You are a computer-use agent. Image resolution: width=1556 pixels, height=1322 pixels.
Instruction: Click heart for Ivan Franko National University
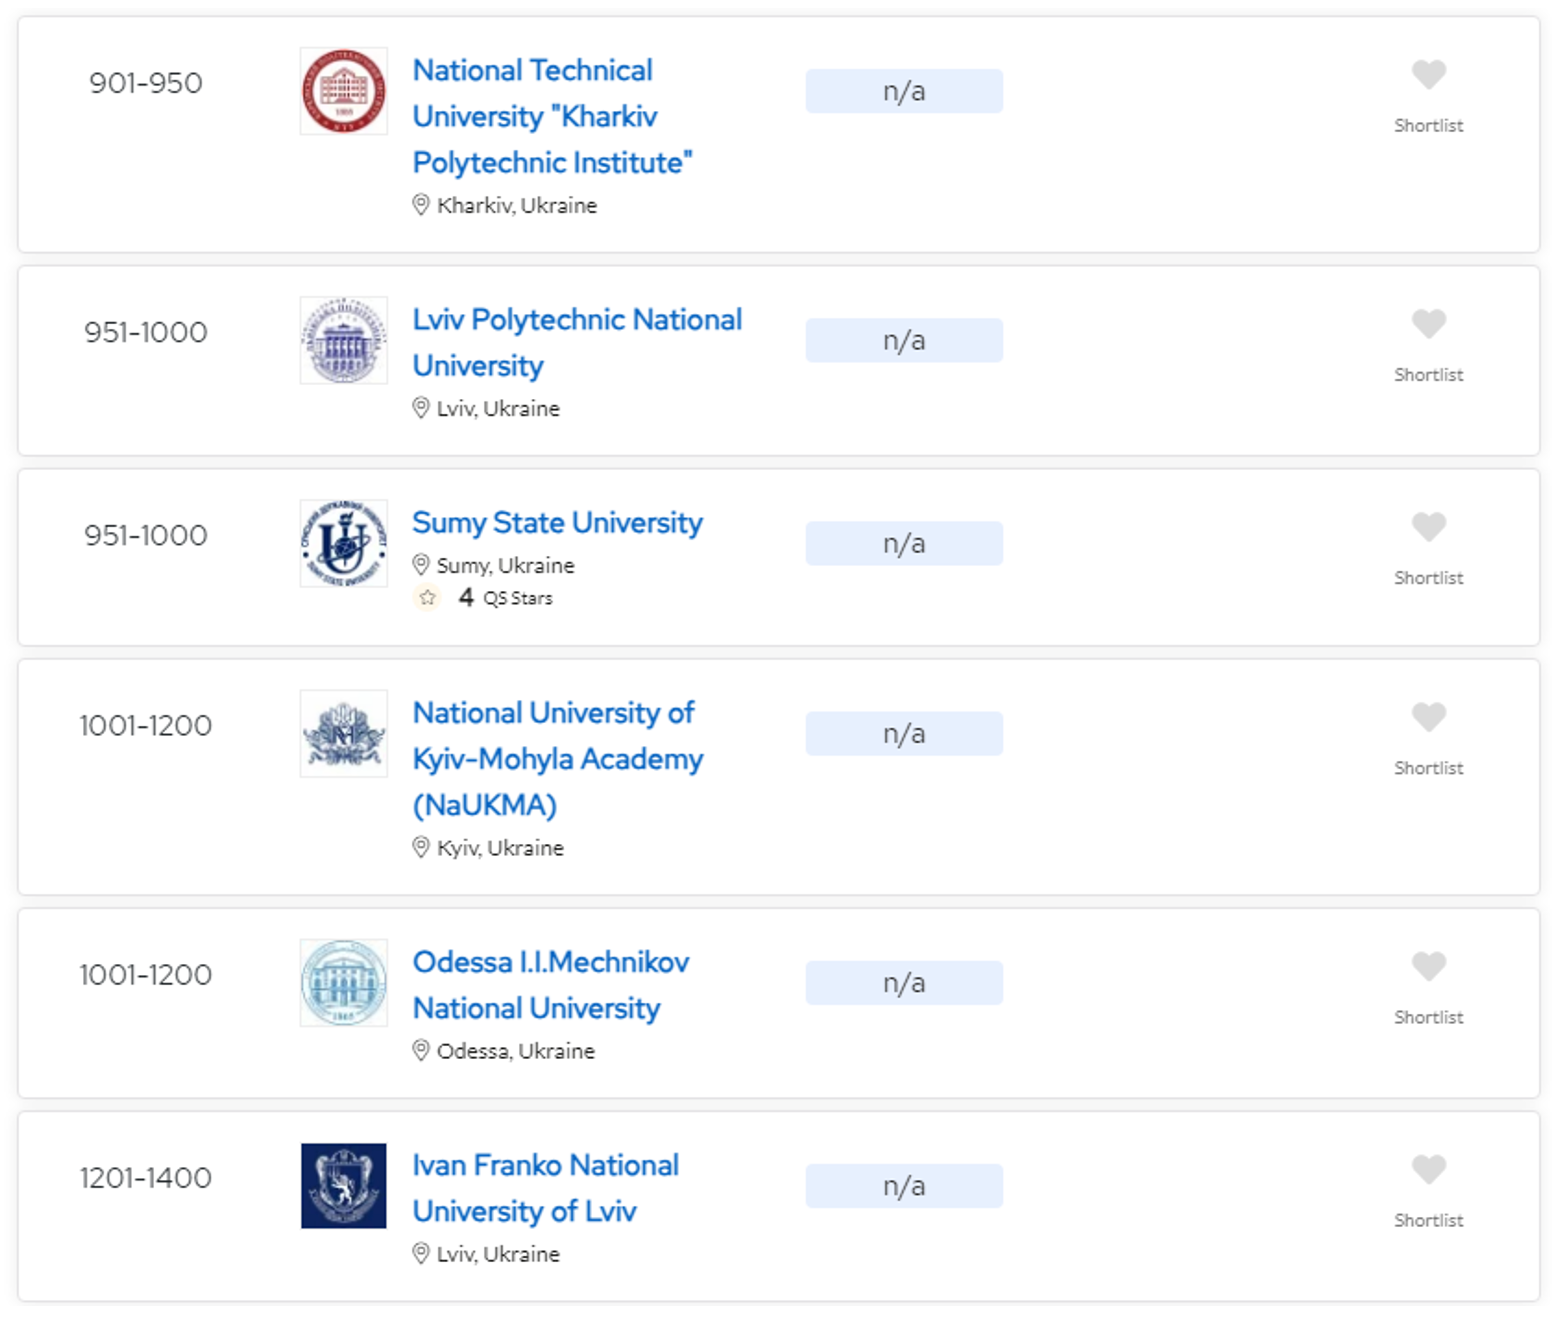[x=1428, y=1169]
